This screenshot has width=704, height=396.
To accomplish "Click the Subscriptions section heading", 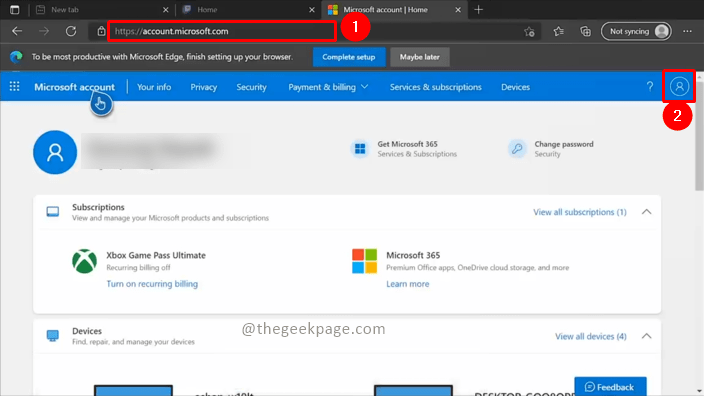I will tap(98, 207).
